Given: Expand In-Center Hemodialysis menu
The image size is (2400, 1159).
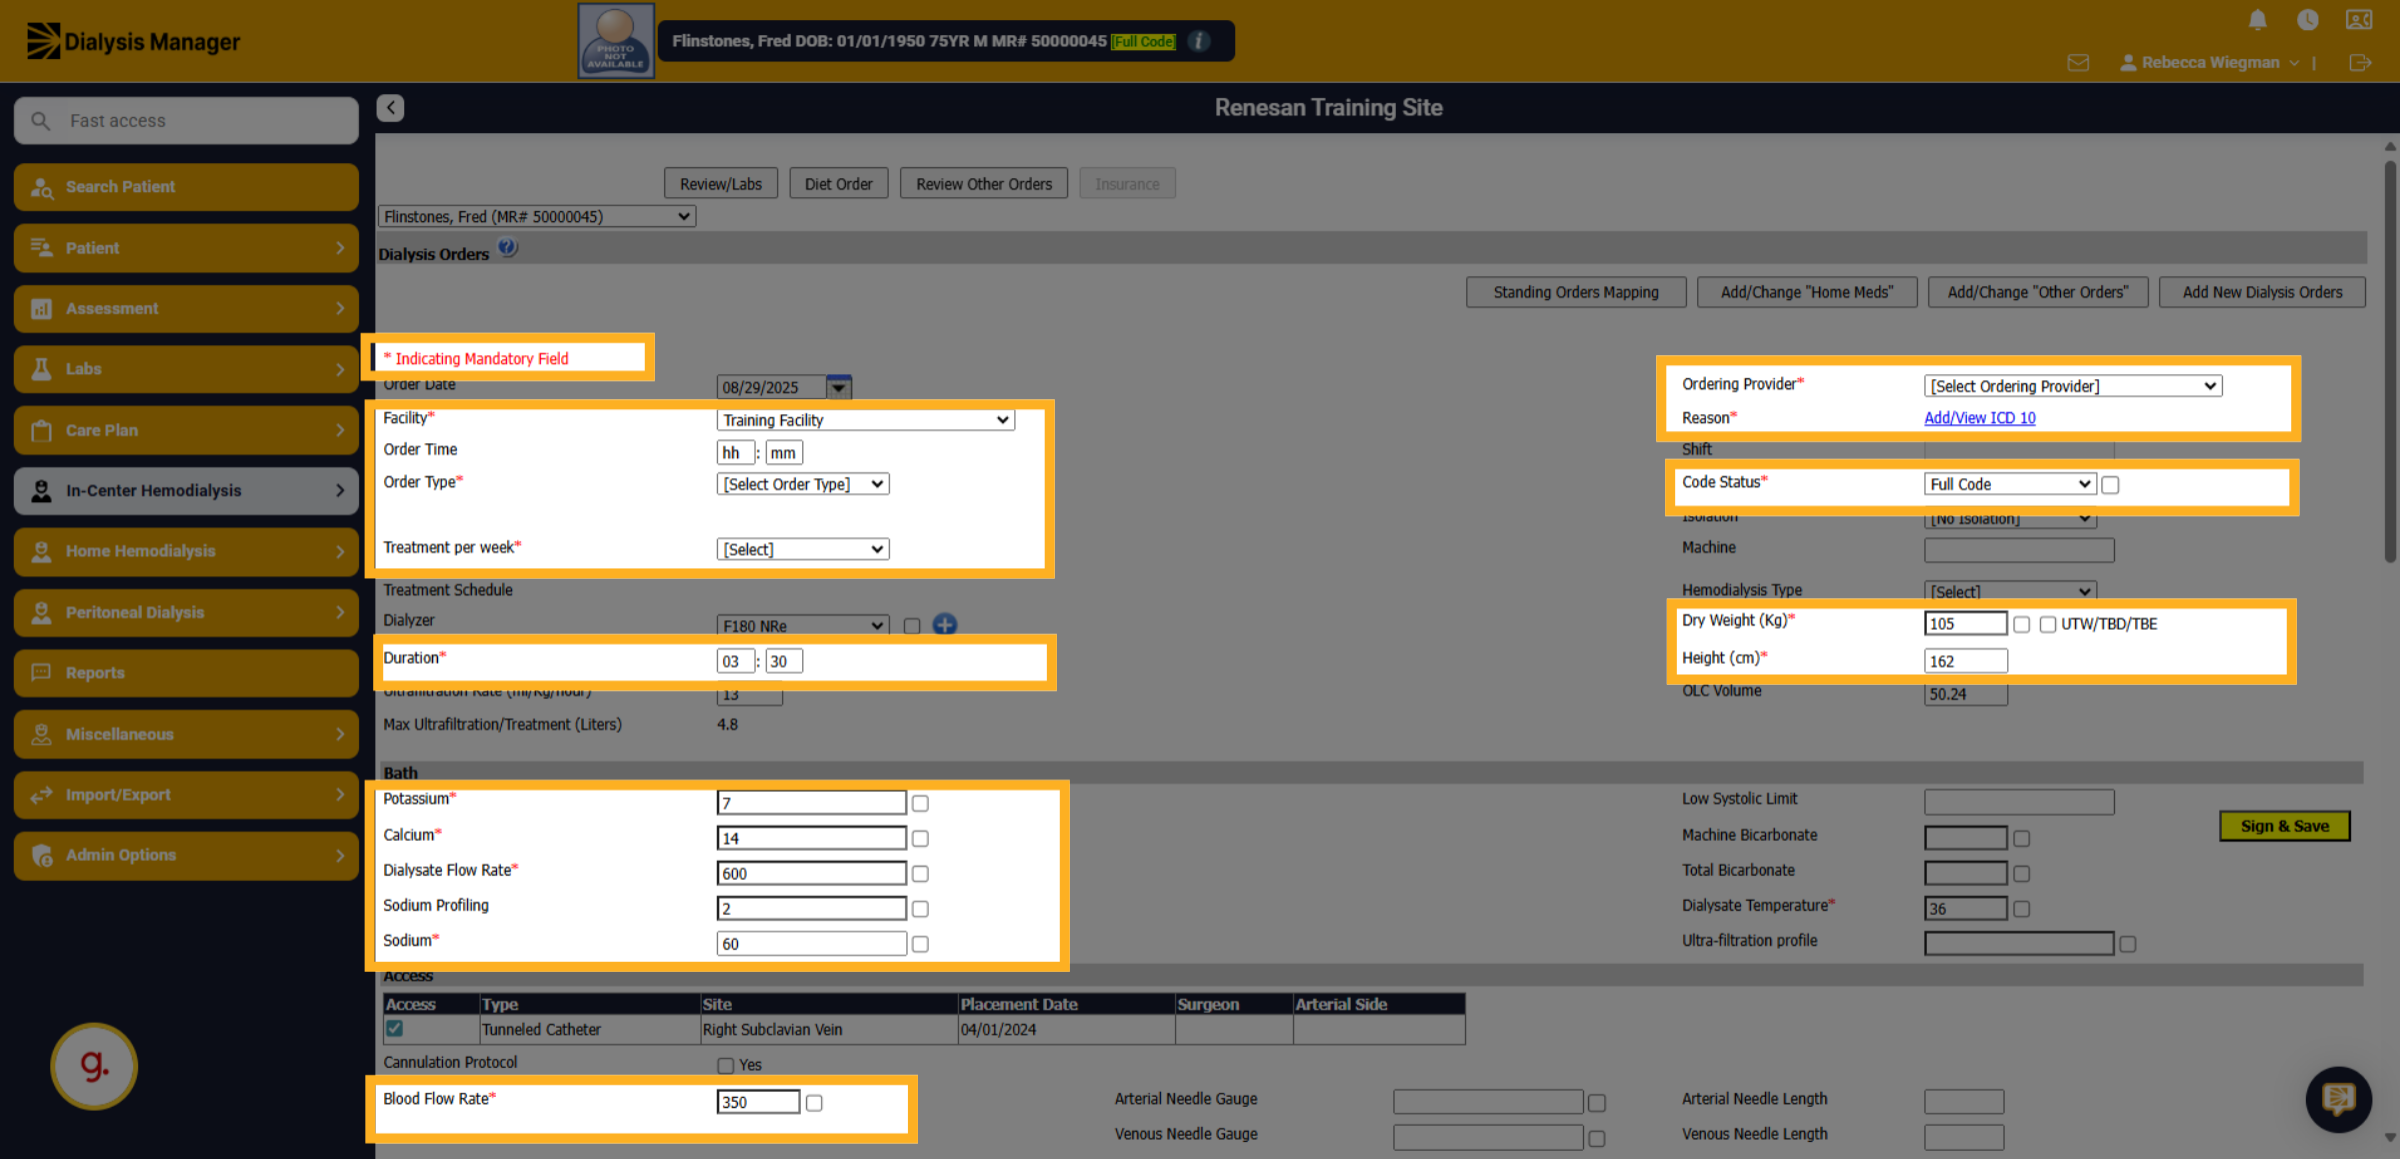Looking at the screenshot, I should pyautogui.click(x=186, y=491).
